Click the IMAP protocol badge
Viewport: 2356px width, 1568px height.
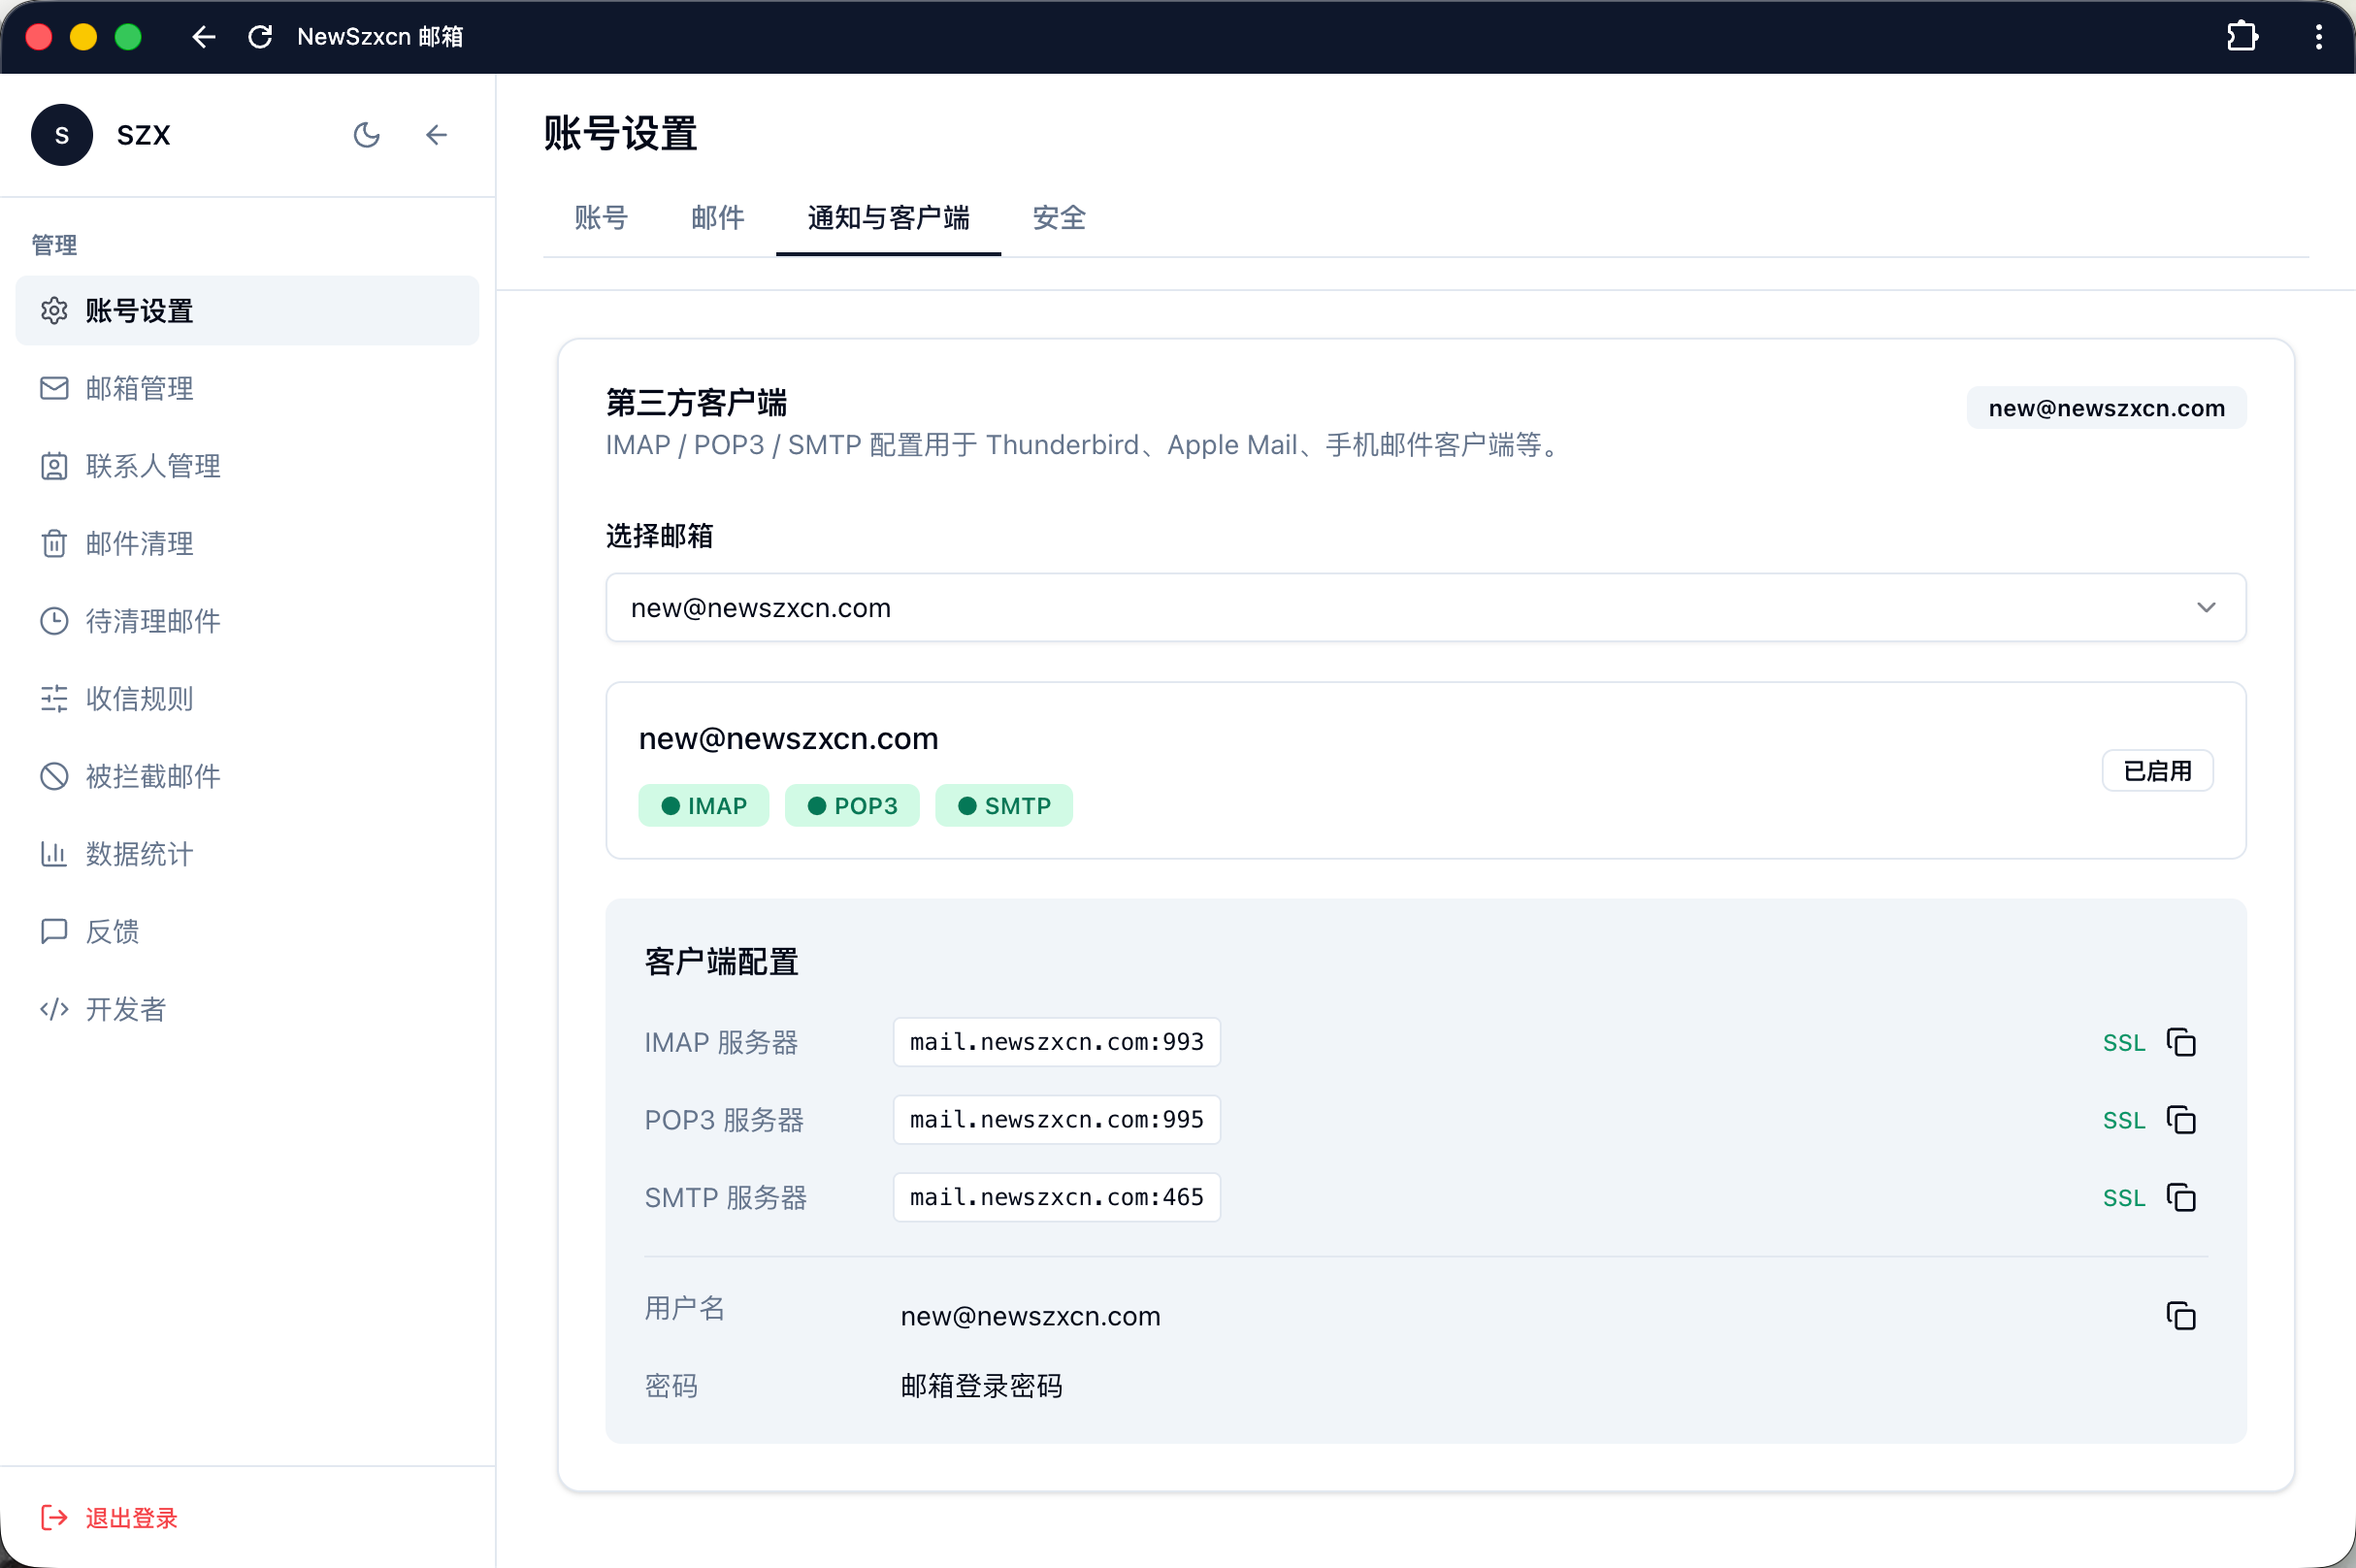[703, 805]
